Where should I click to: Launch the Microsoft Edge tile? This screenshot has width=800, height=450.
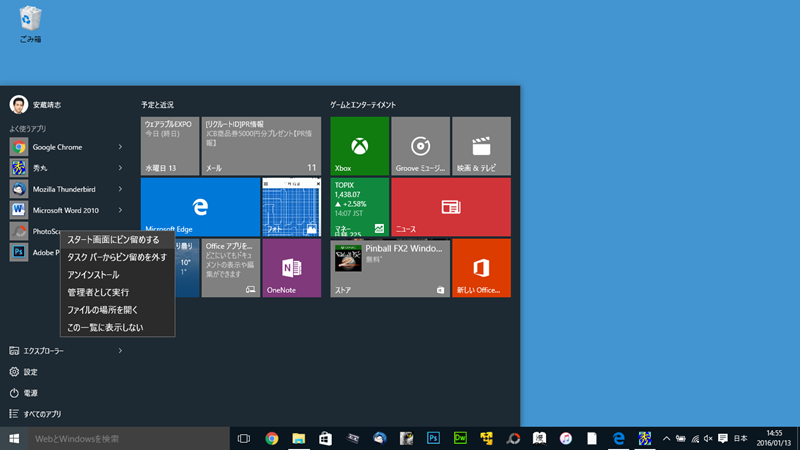pyautogui.click(x=200, y=207)
